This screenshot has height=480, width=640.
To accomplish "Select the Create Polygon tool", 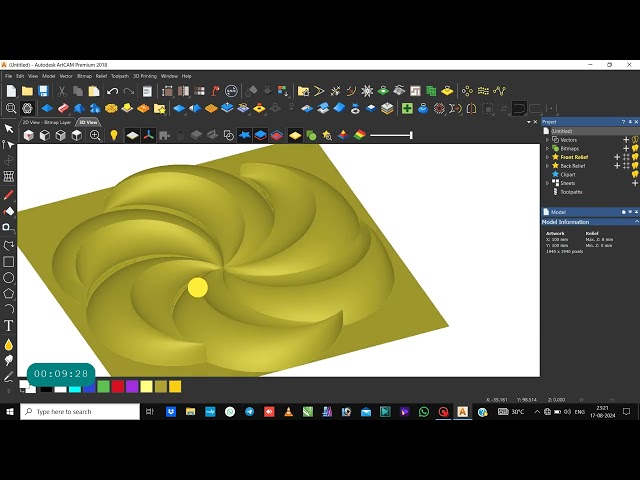I will click(x=9, y=293).
